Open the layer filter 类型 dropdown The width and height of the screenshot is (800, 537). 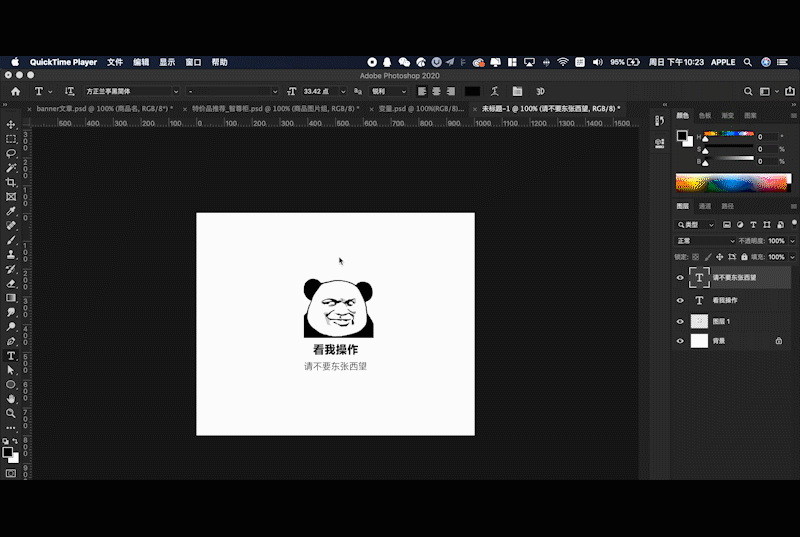point(695,224)
